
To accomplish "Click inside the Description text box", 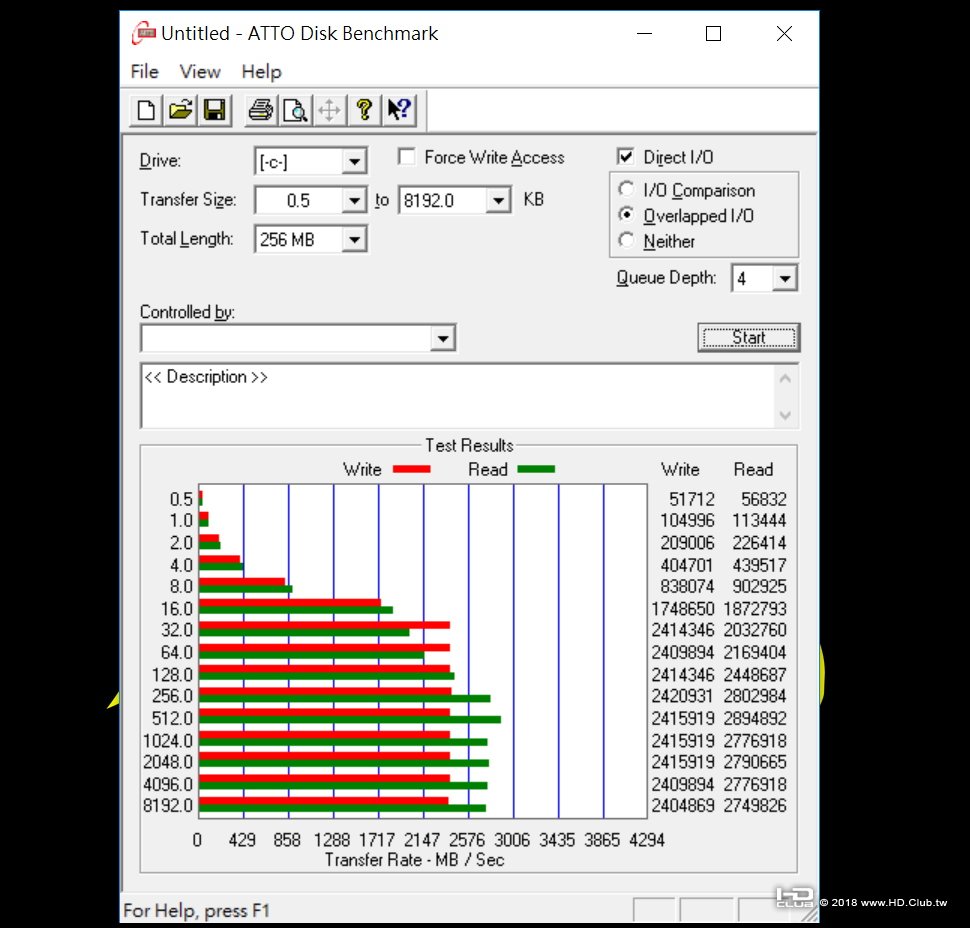I will [458, 397].
